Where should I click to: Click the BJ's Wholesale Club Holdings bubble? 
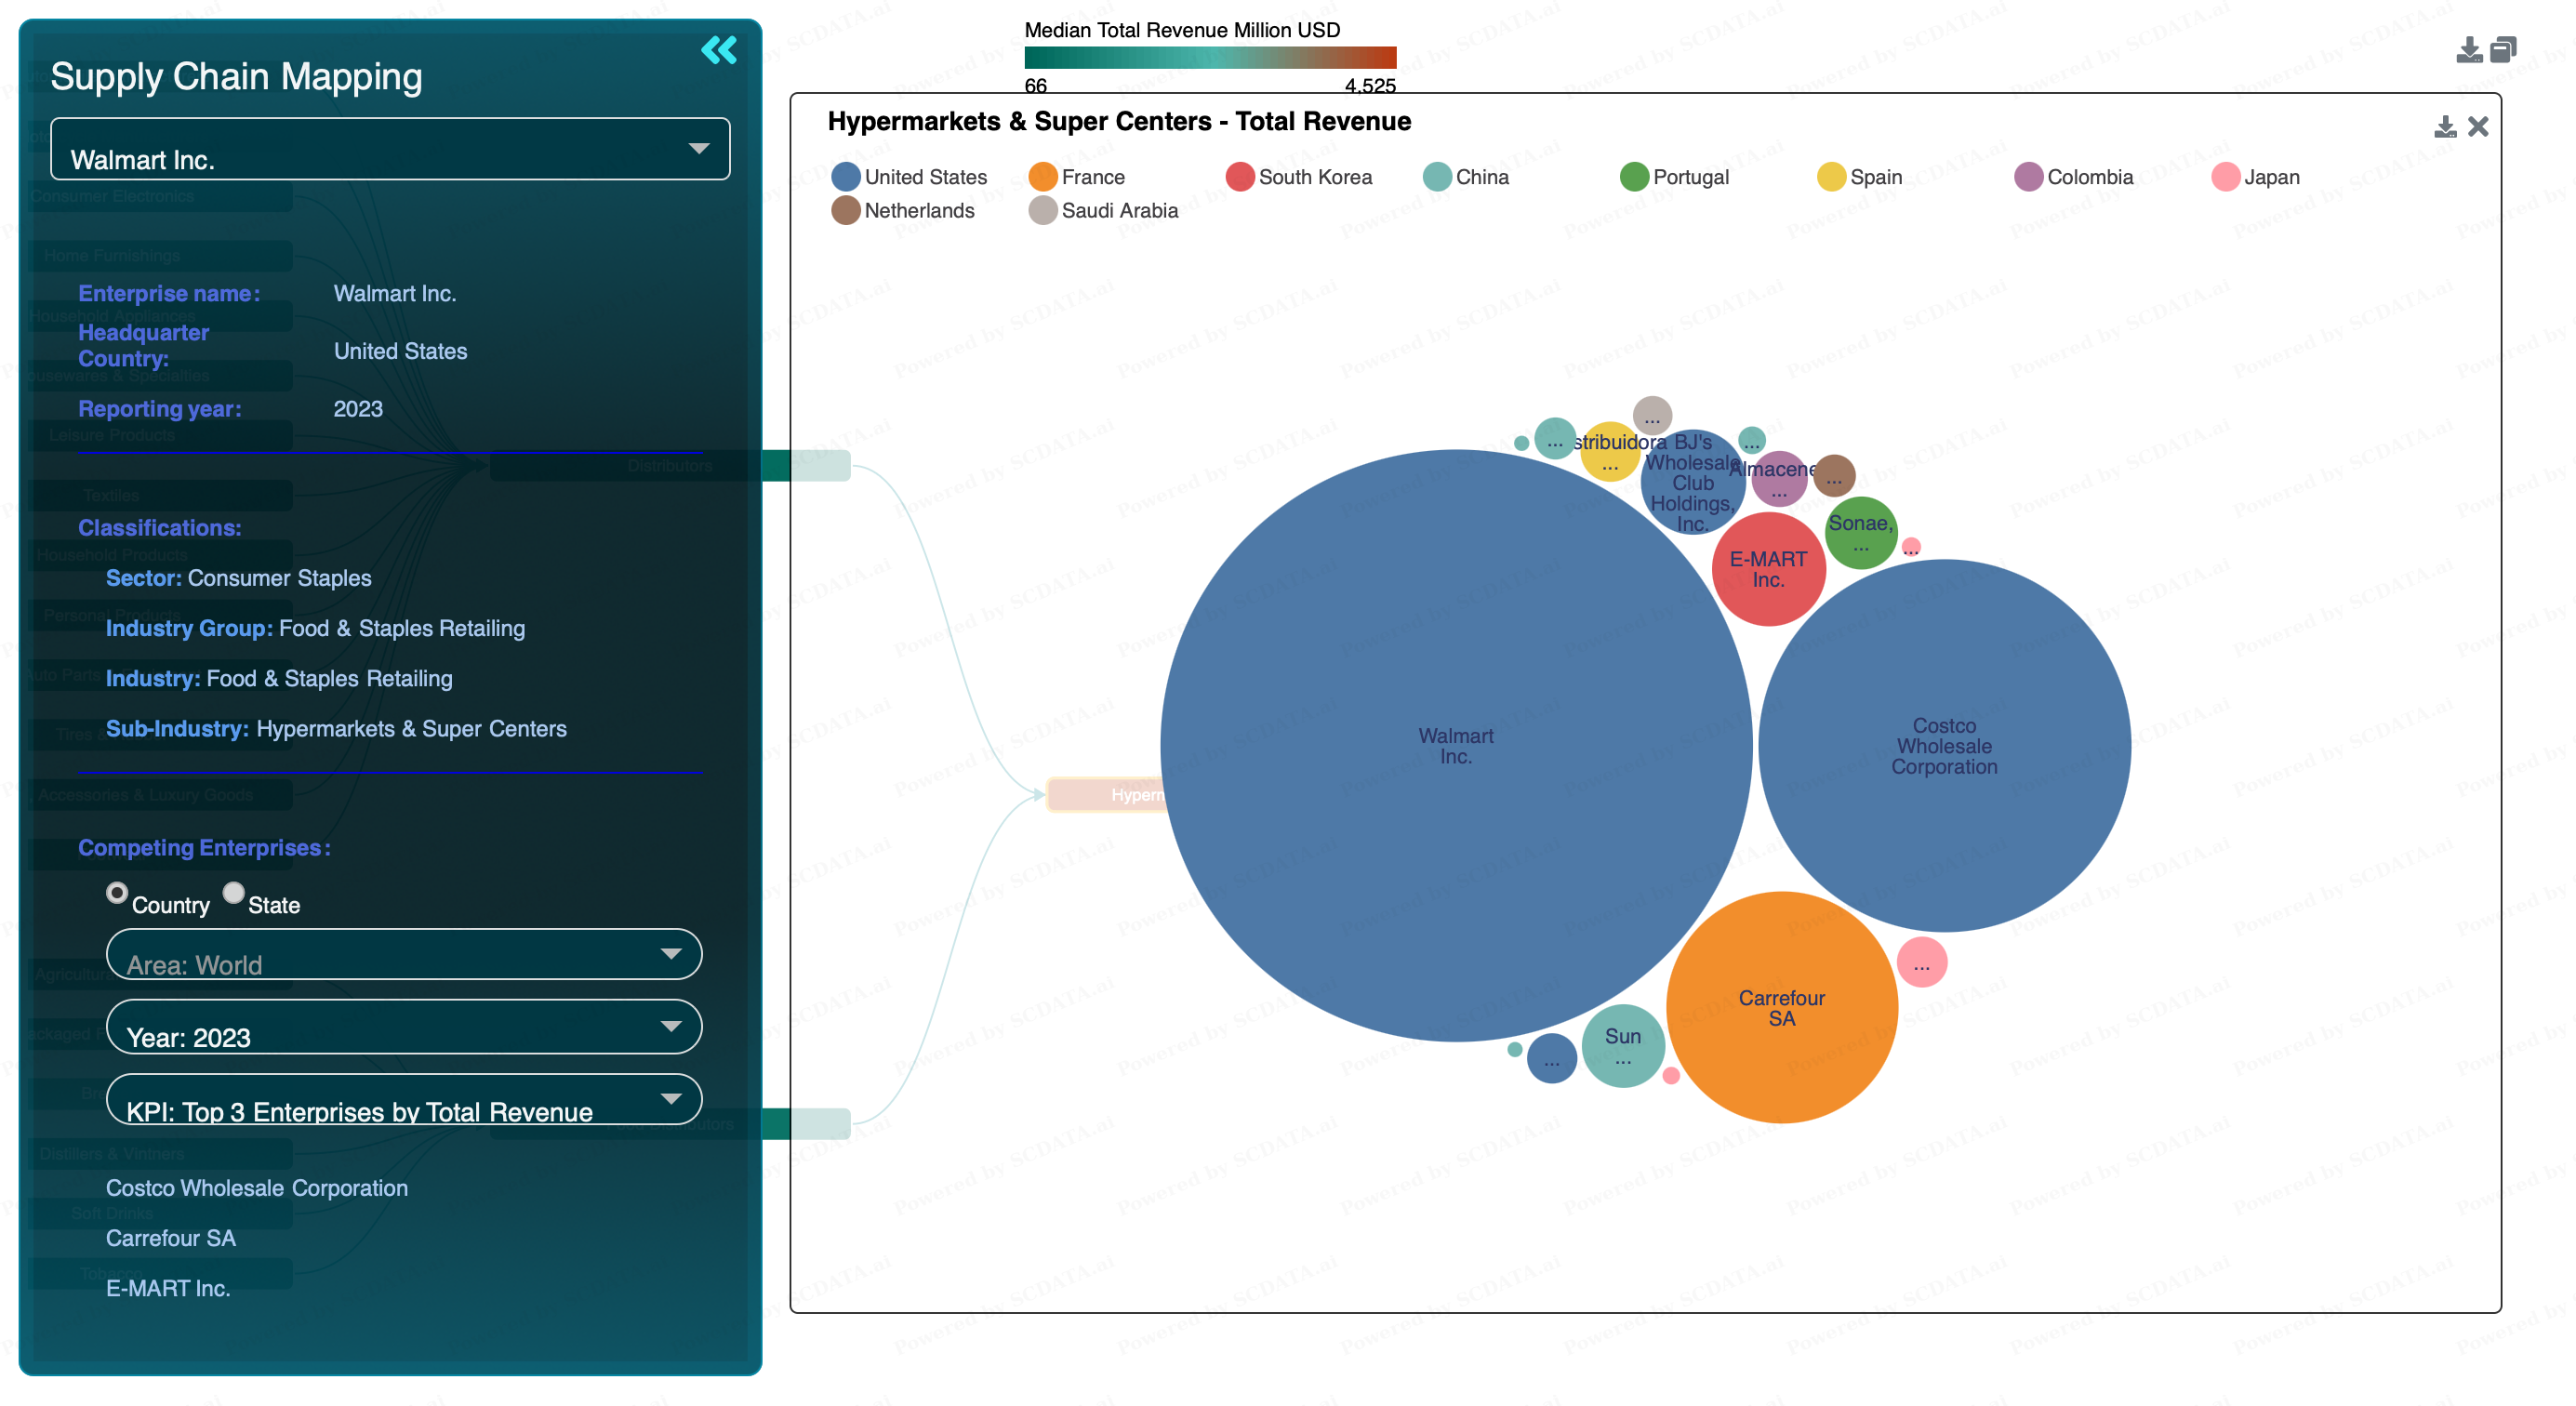(1693, 482)
